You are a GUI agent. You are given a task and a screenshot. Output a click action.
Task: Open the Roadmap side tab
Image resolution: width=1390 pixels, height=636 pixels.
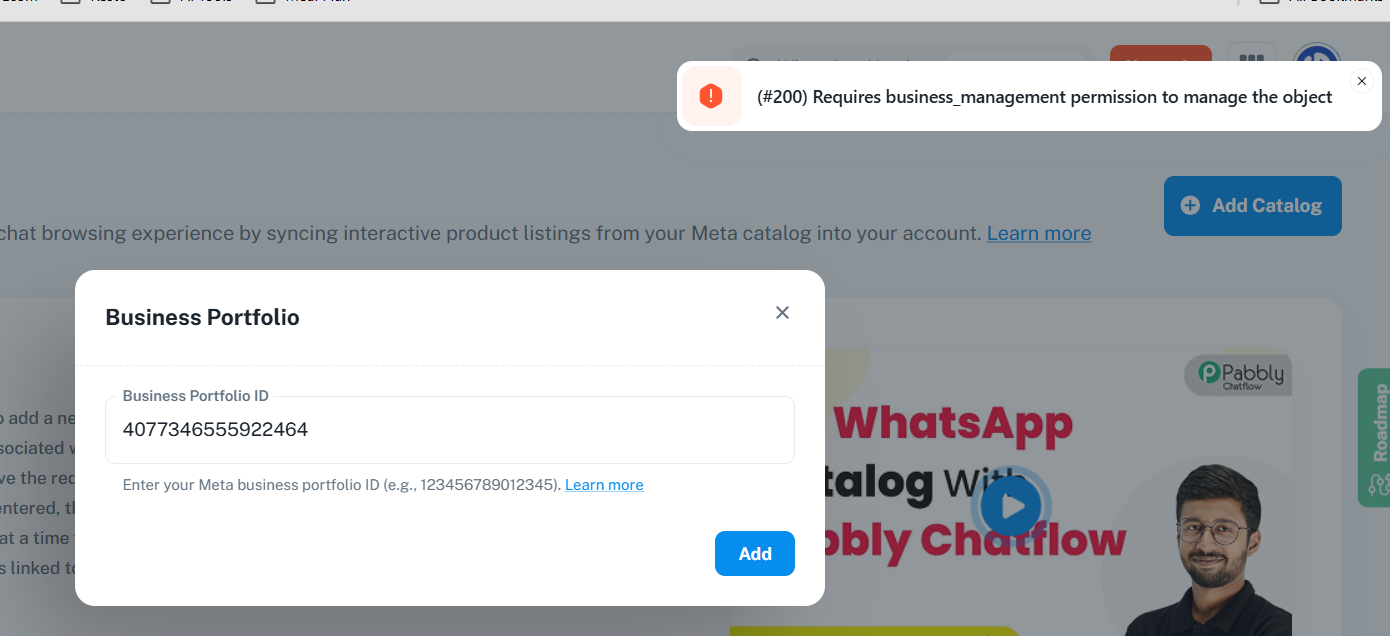tap(1374, 438)
